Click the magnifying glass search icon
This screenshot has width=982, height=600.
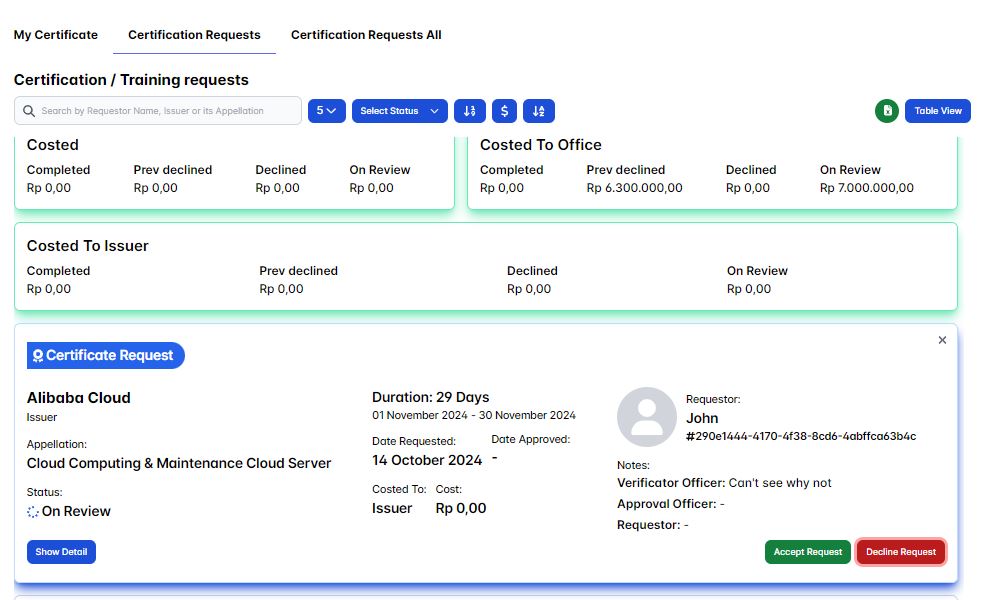click(28, 111)
